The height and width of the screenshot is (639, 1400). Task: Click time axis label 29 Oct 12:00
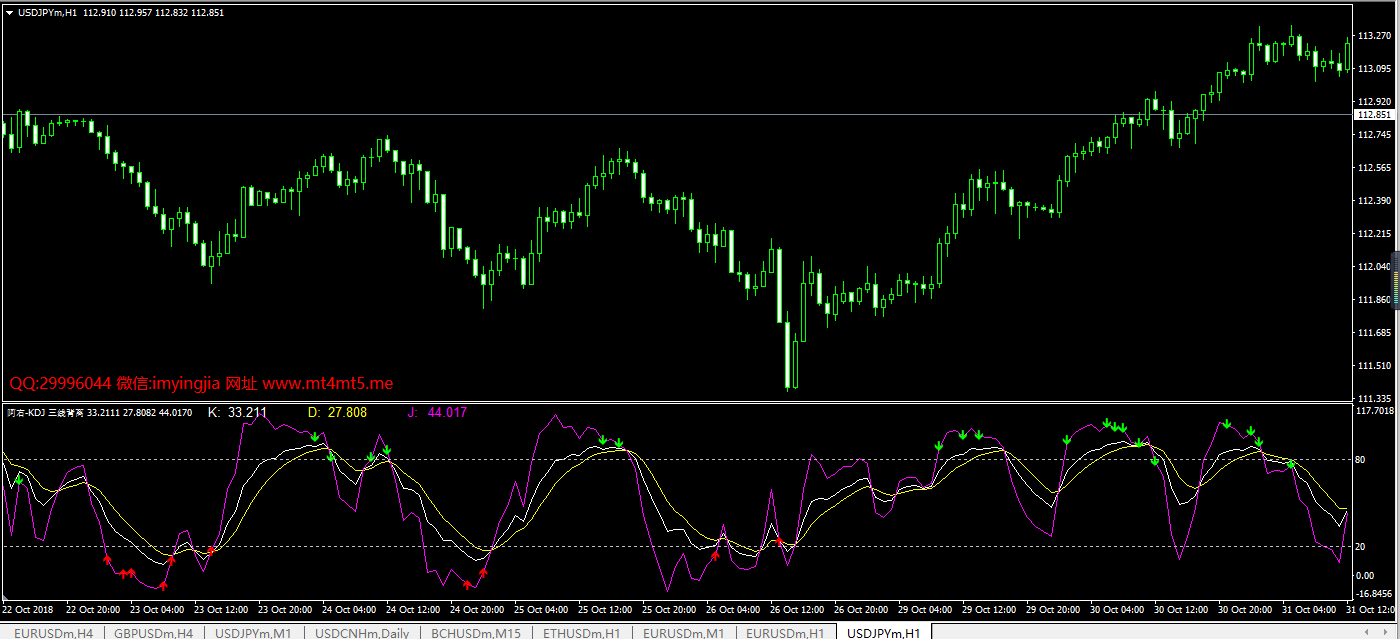click(989, 609)
